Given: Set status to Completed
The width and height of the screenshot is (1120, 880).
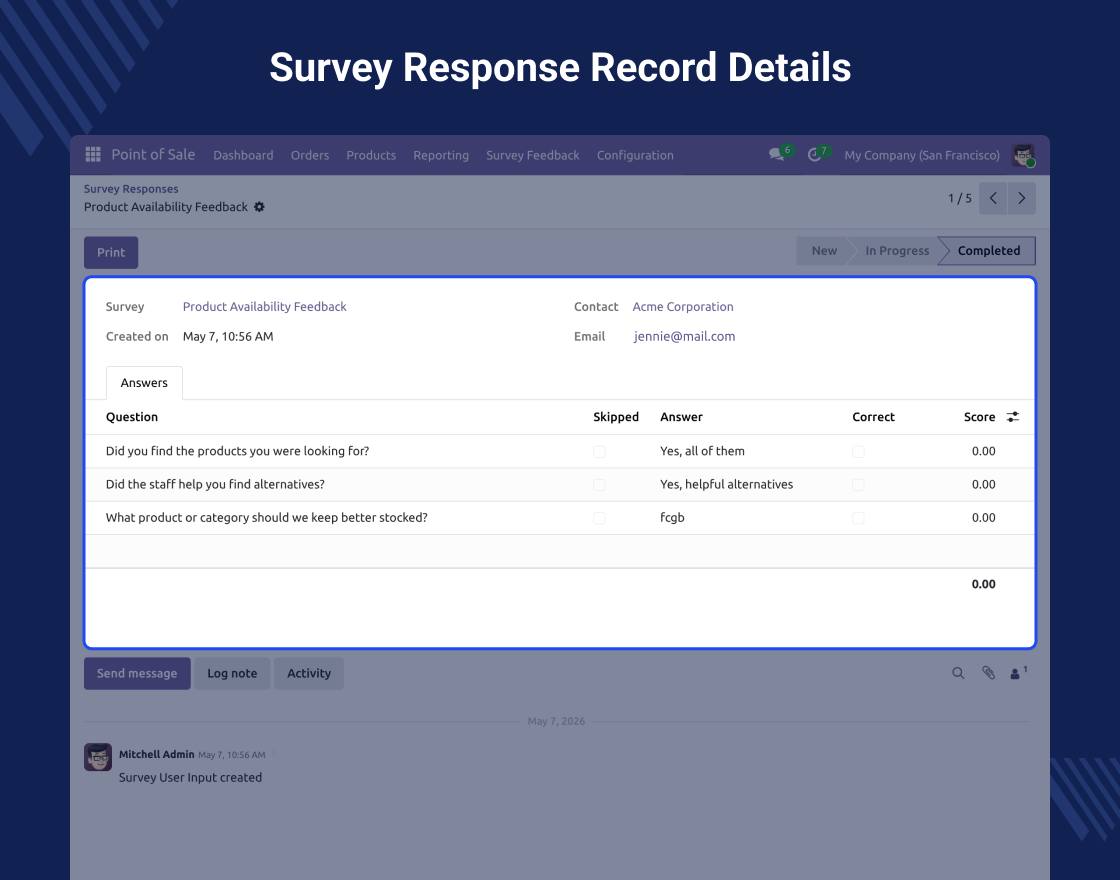Looking at the screenshot, I should [989, 251].
